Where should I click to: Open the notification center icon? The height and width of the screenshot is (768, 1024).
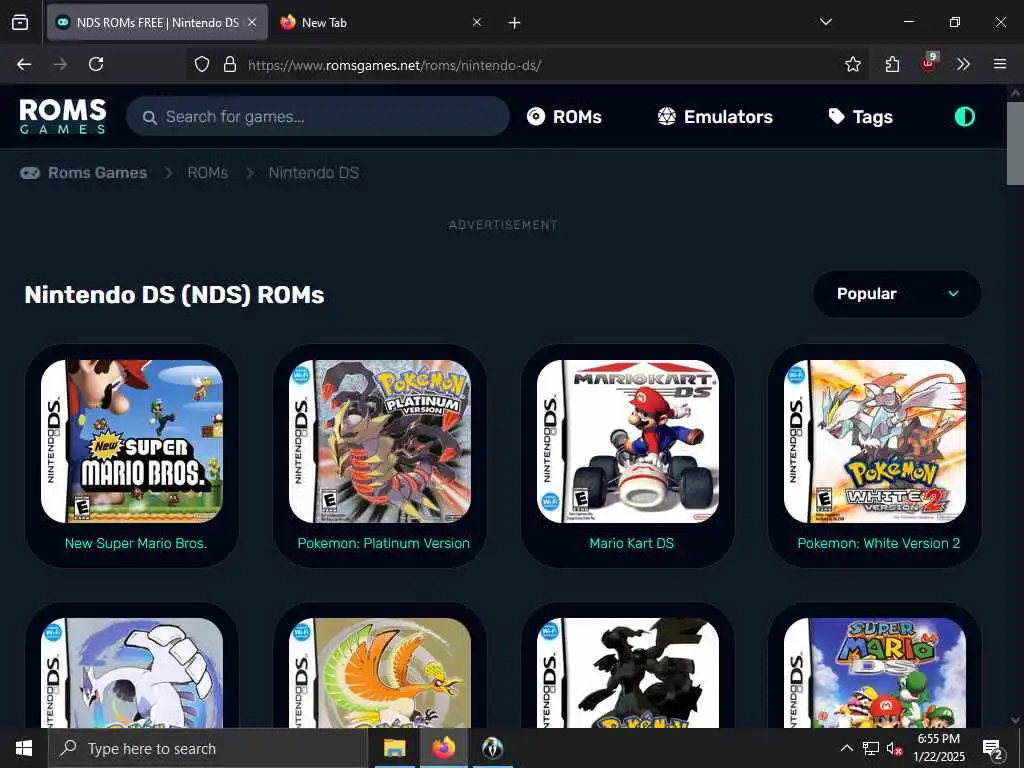(x=993, y=748)
